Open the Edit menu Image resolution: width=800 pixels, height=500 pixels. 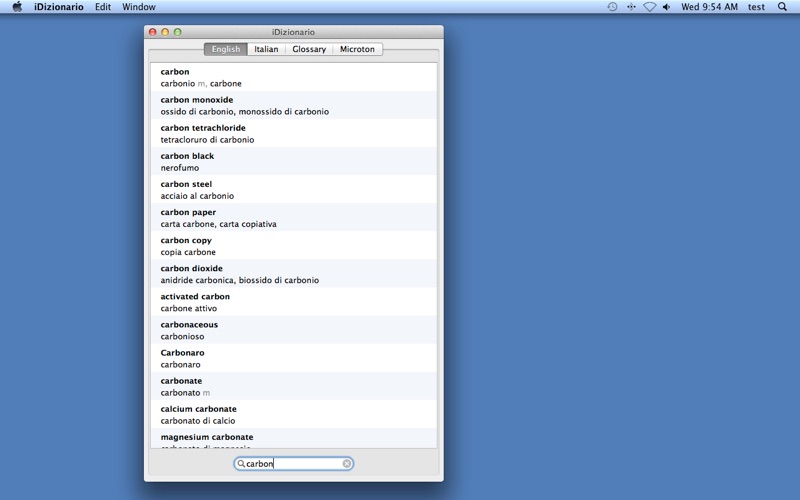(103, 7)
